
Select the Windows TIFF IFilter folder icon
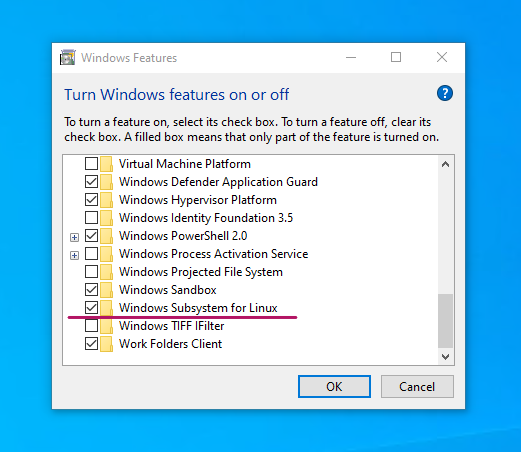click(106, 326)
